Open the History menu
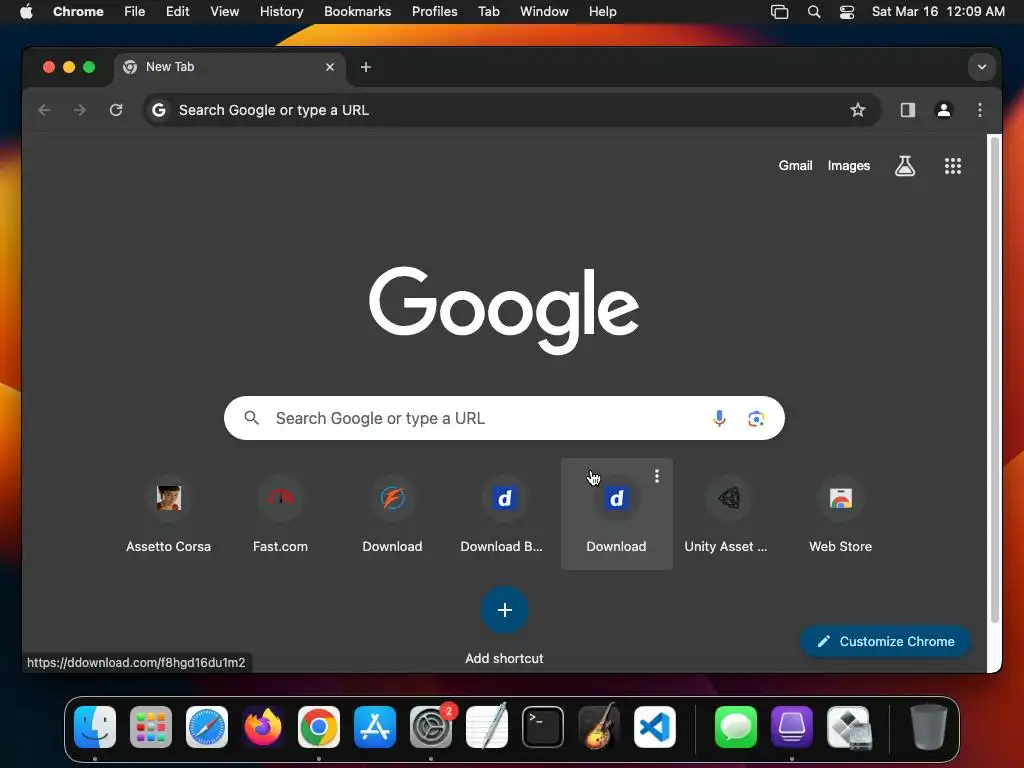The image size is (1024, 768). [x=281, y=12]
